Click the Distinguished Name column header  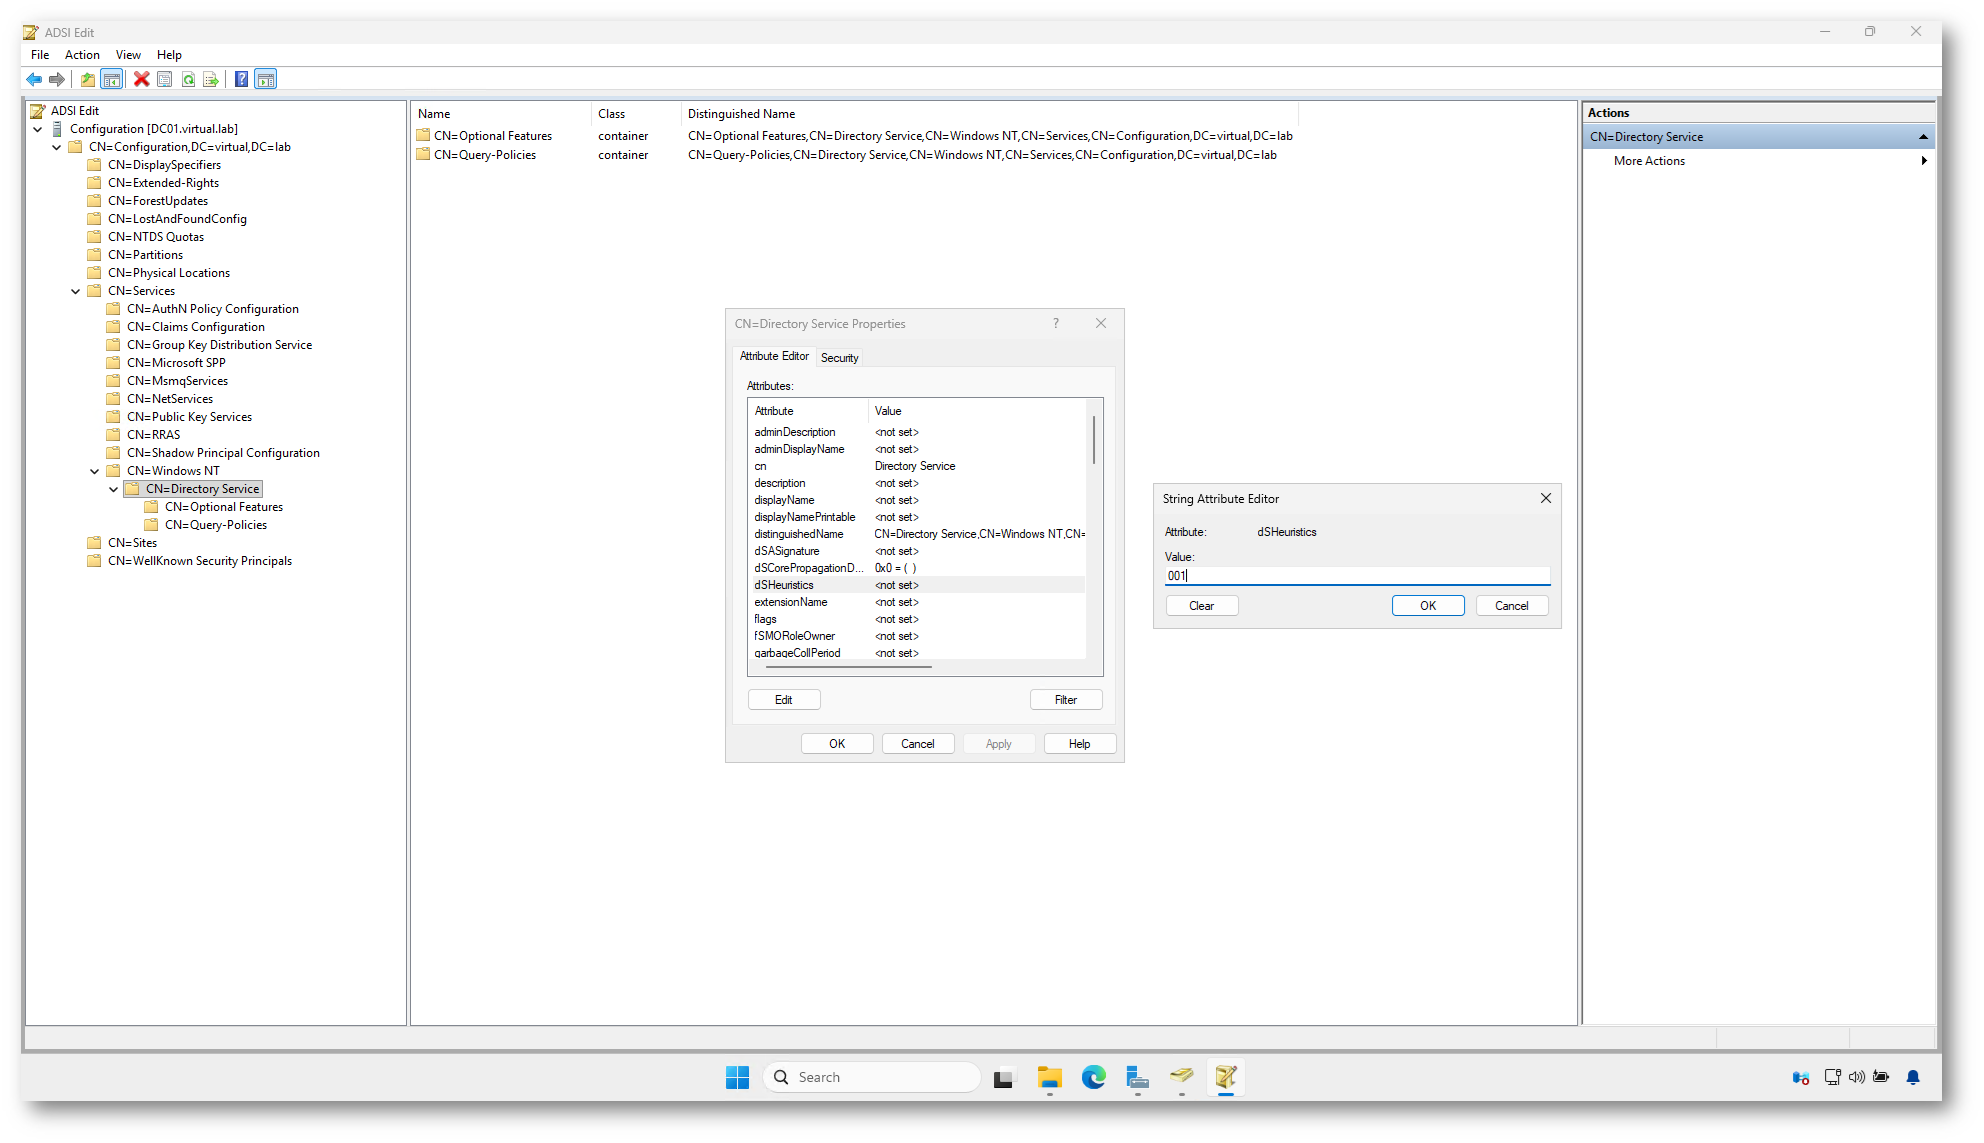pyautogui.click(x=990, y=114)
